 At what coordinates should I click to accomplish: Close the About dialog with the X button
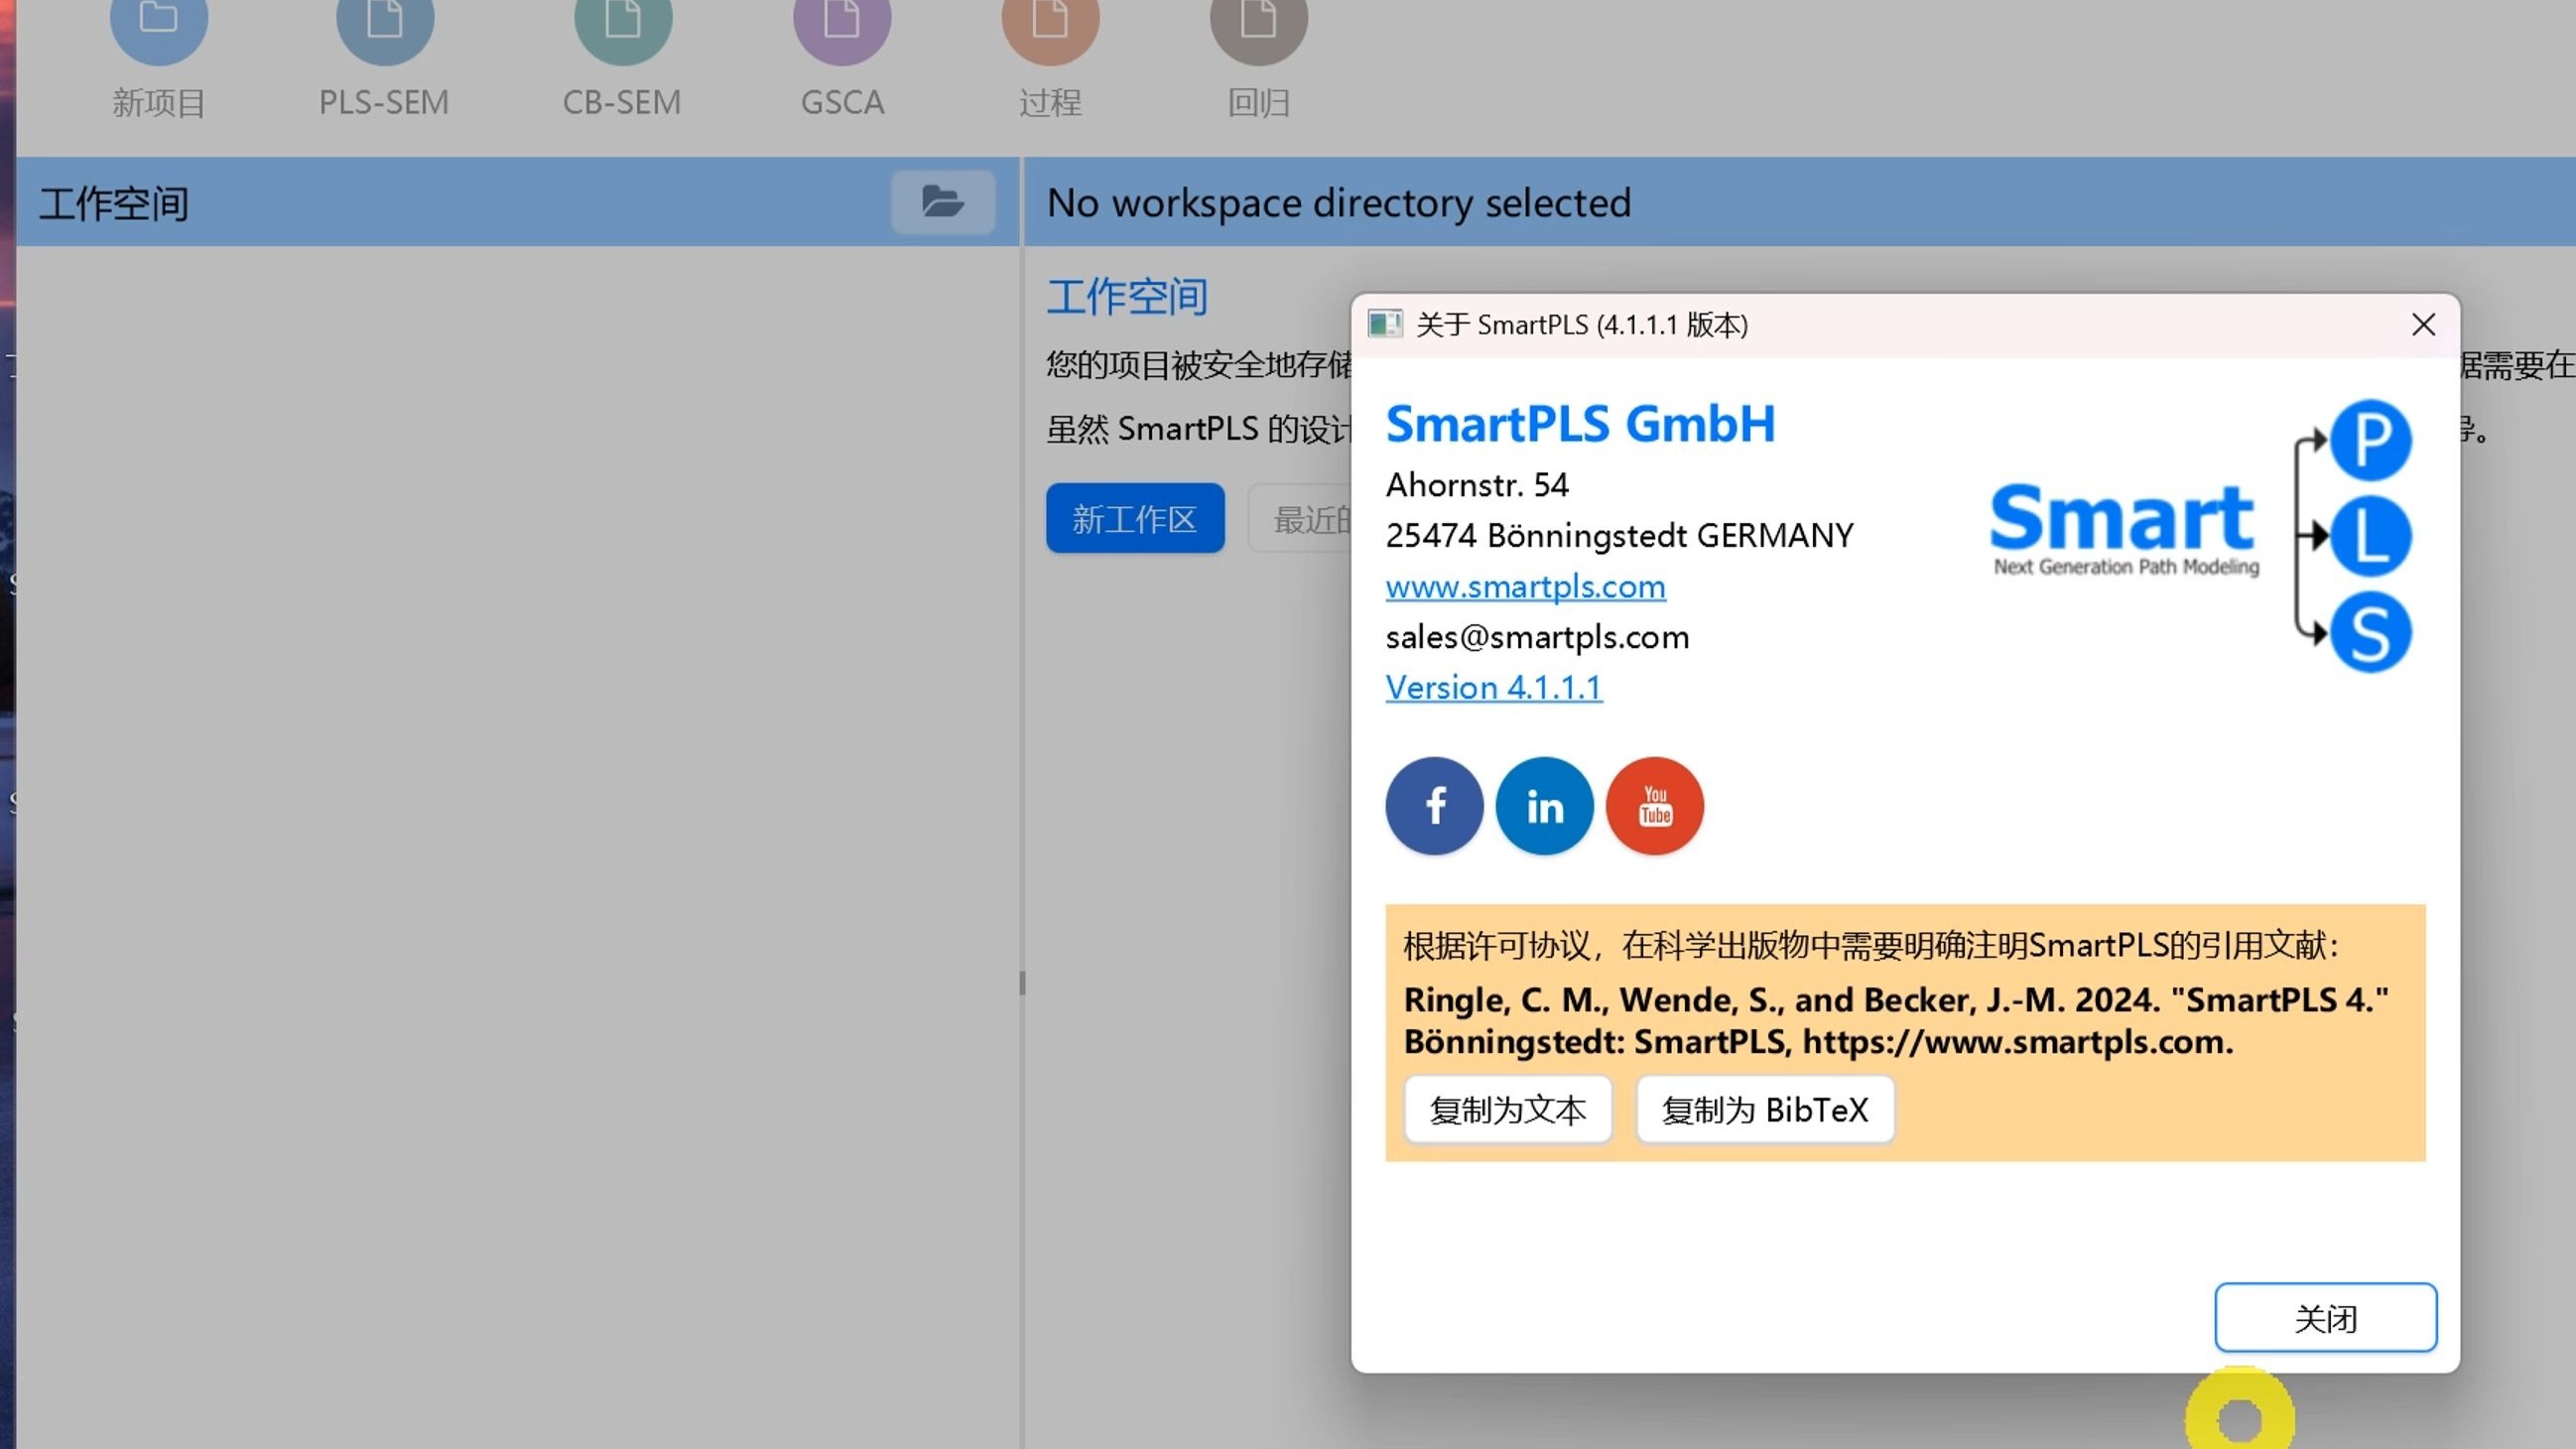point(2423,325)
